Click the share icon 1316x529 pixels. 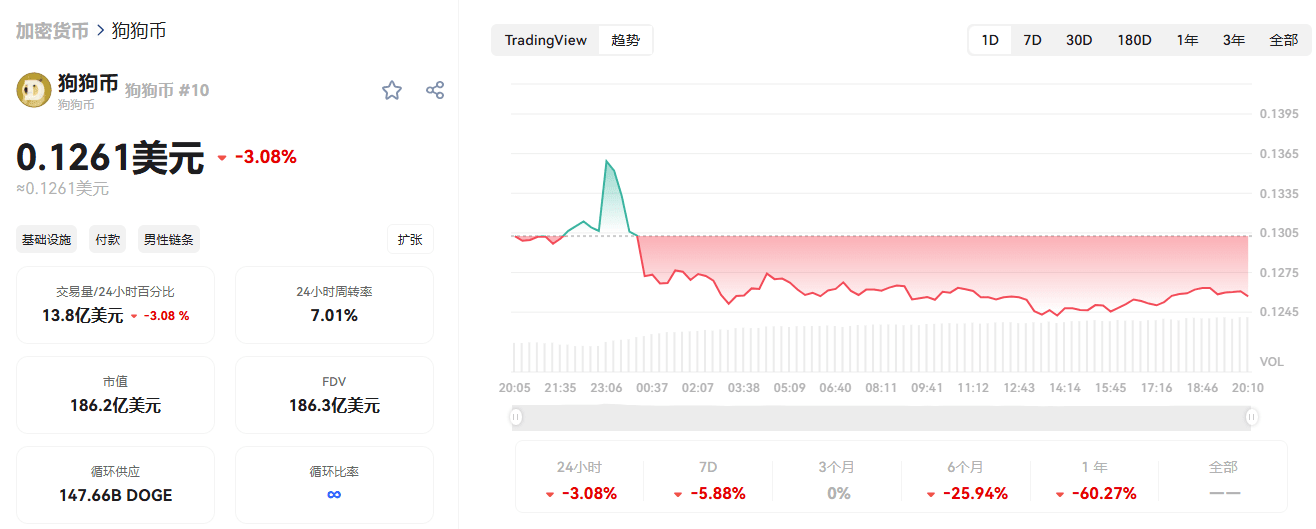click(435, 90)
